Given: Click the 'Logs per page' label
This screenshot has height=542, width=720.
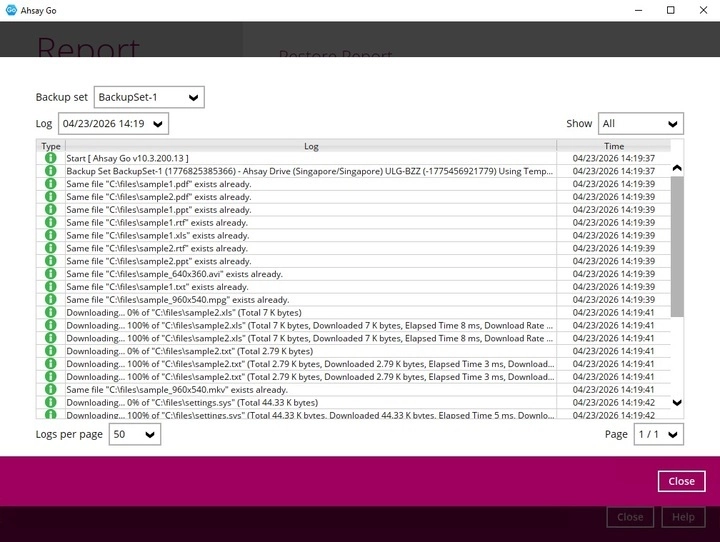Looking at the screenshot, I should click(x=69, y=434).
